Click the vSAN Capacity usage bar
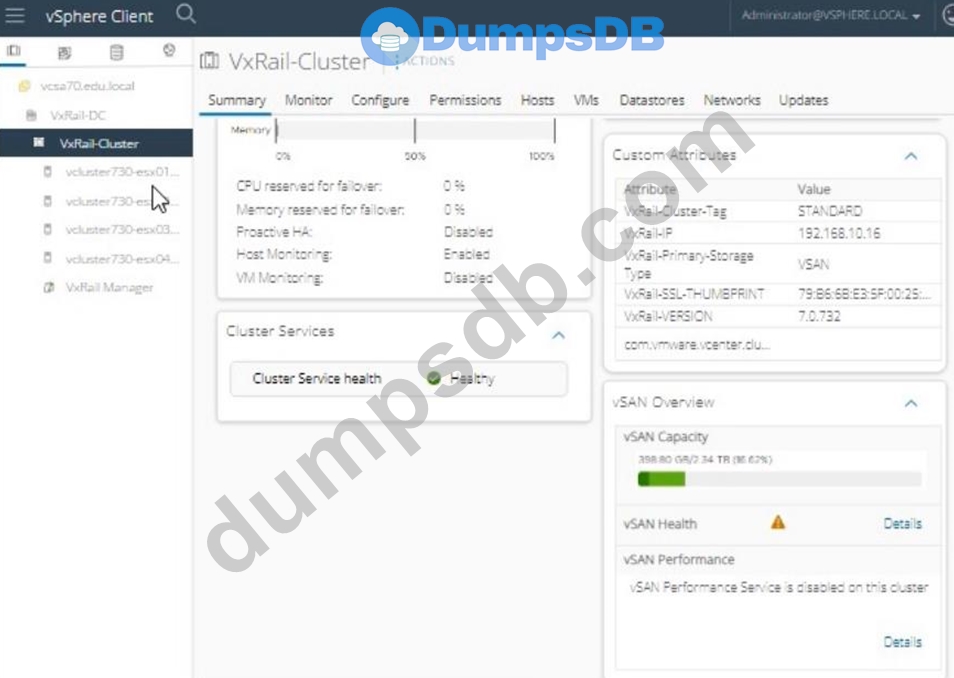 779,480
